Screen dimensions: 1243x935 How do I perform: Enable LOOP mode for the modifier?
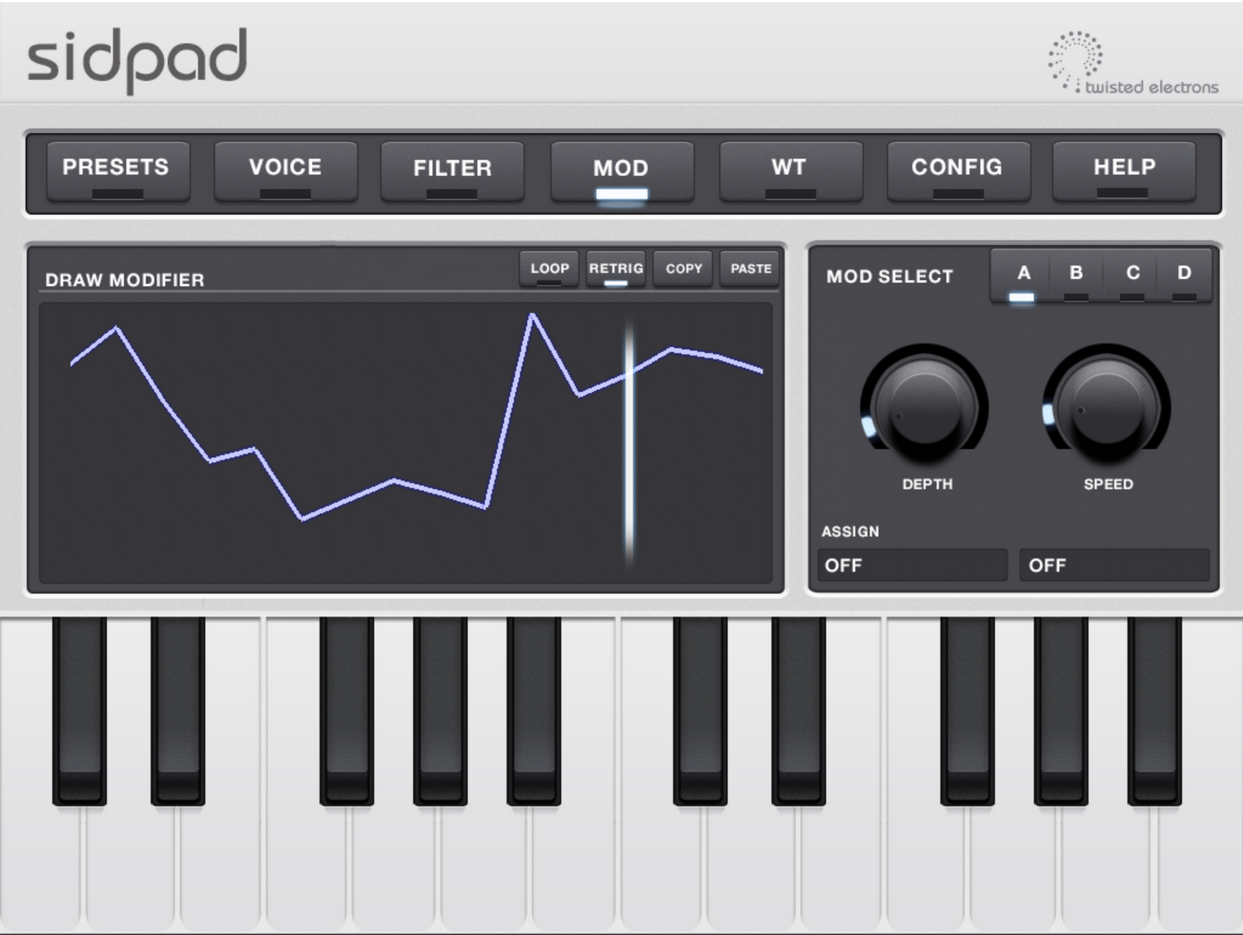point(548,268)
